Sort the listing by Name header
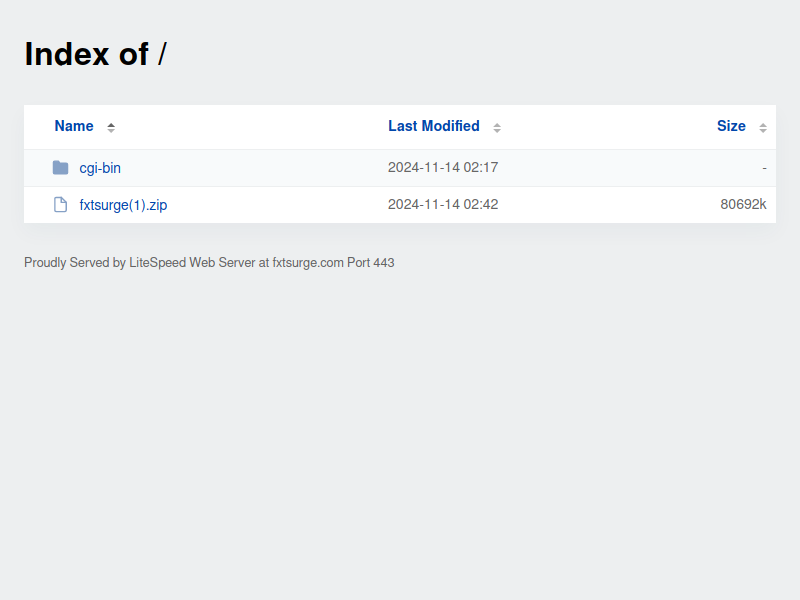 [x=74, y=126]
